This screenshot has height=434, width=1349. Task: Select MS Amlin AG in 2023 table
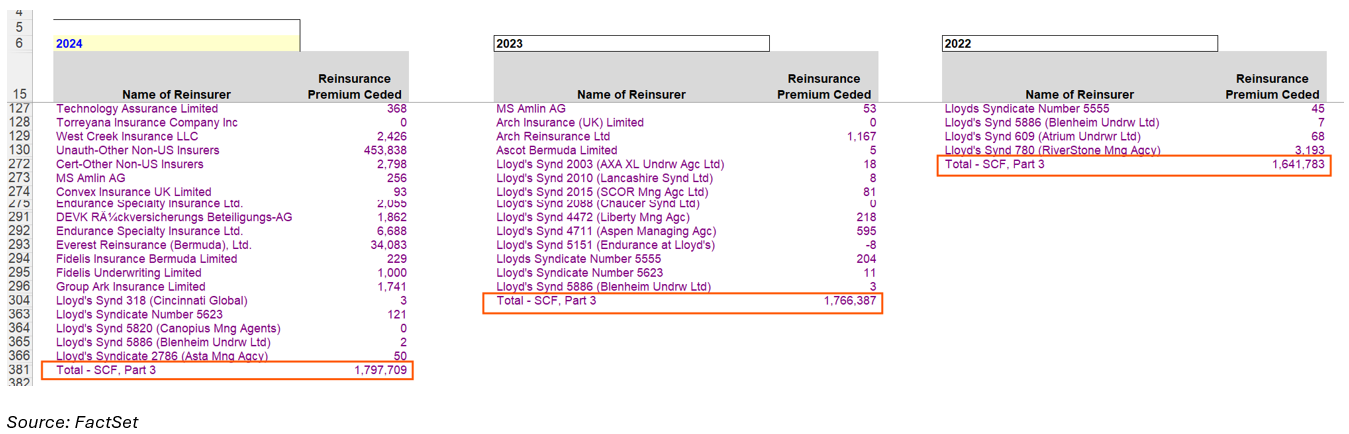[531, 108]
